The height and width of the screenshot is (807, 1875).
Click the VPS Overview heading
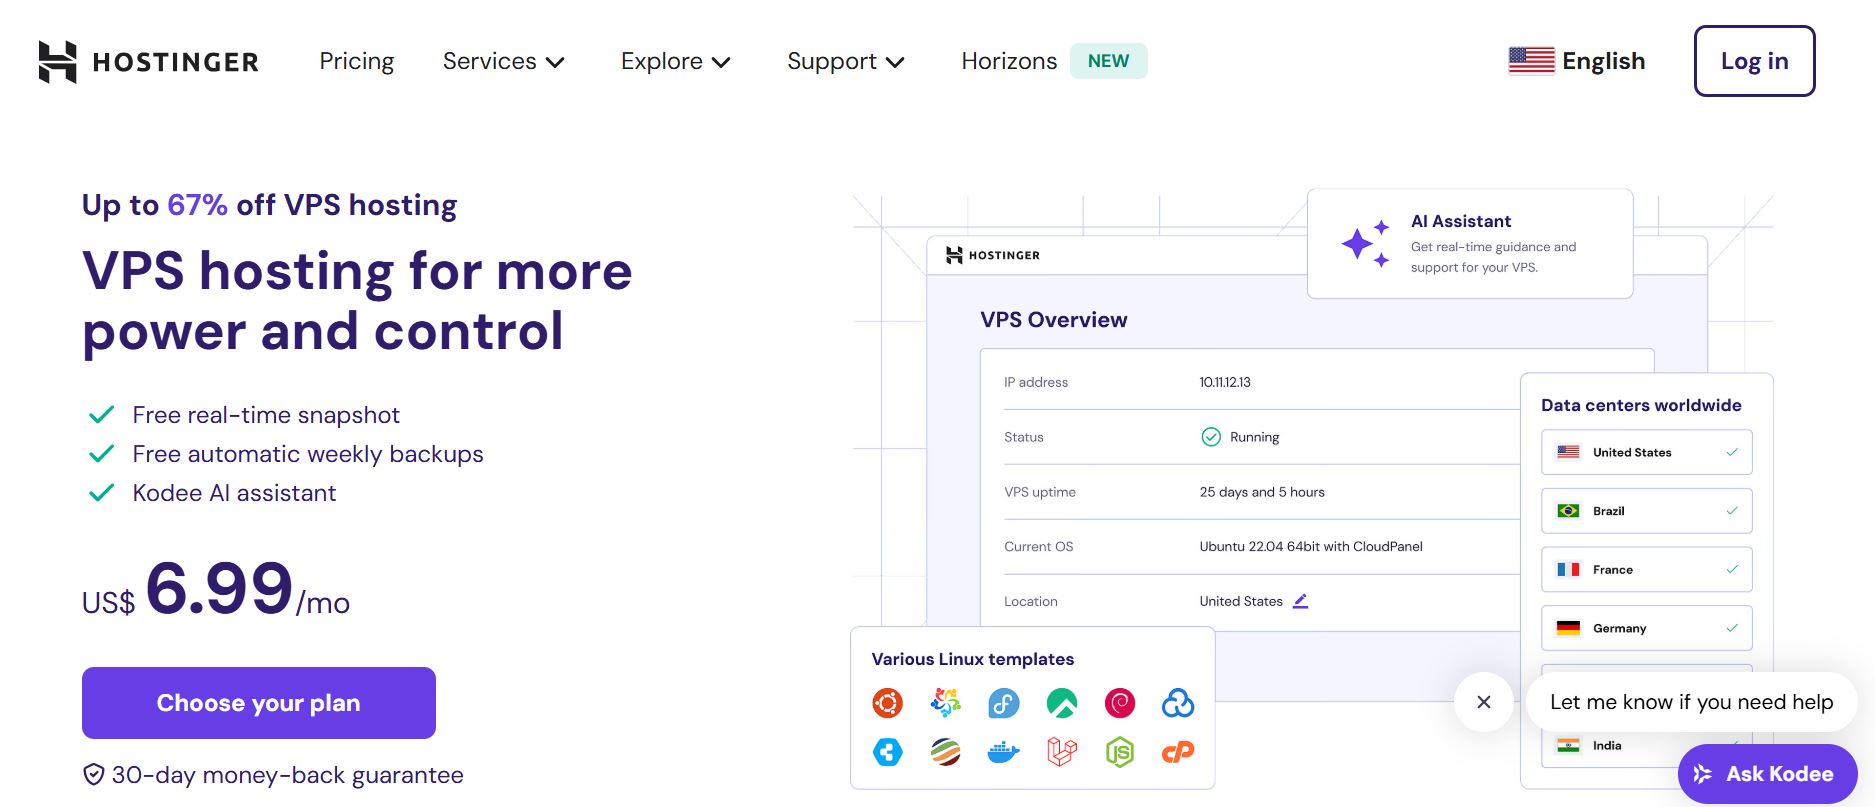tap(1054, 320)
